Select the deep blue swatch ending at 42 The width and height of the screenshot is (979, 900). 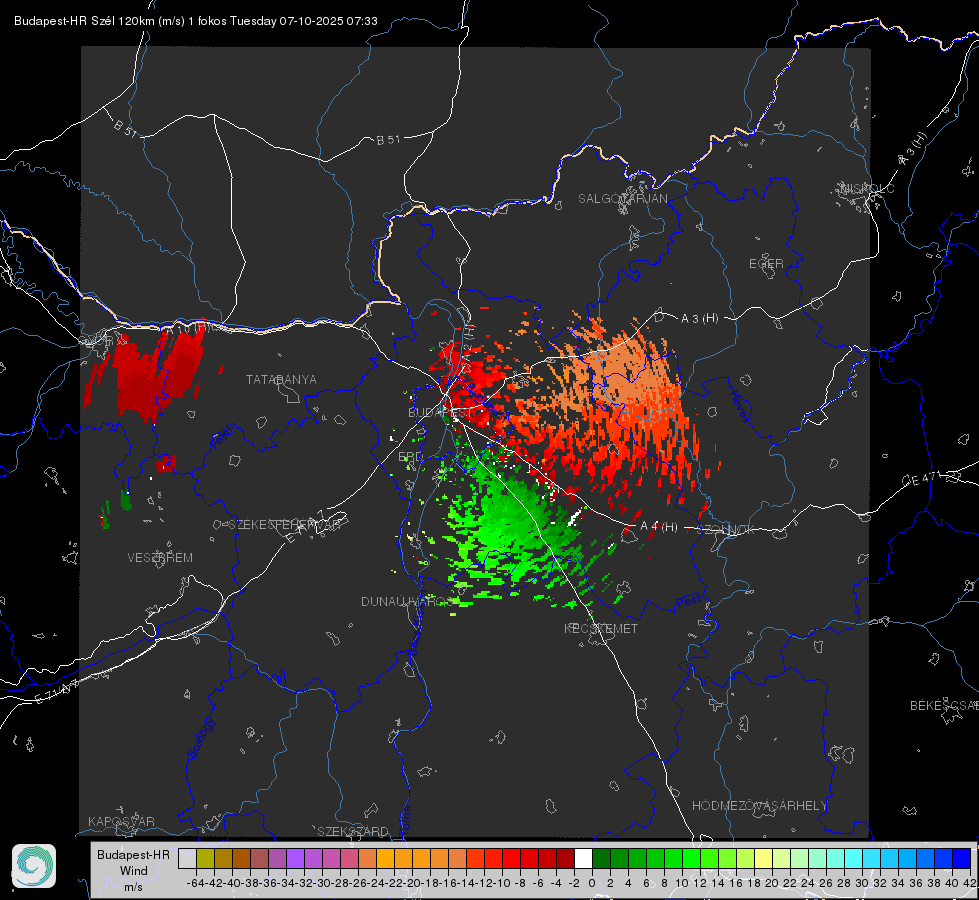coord(961,858)
